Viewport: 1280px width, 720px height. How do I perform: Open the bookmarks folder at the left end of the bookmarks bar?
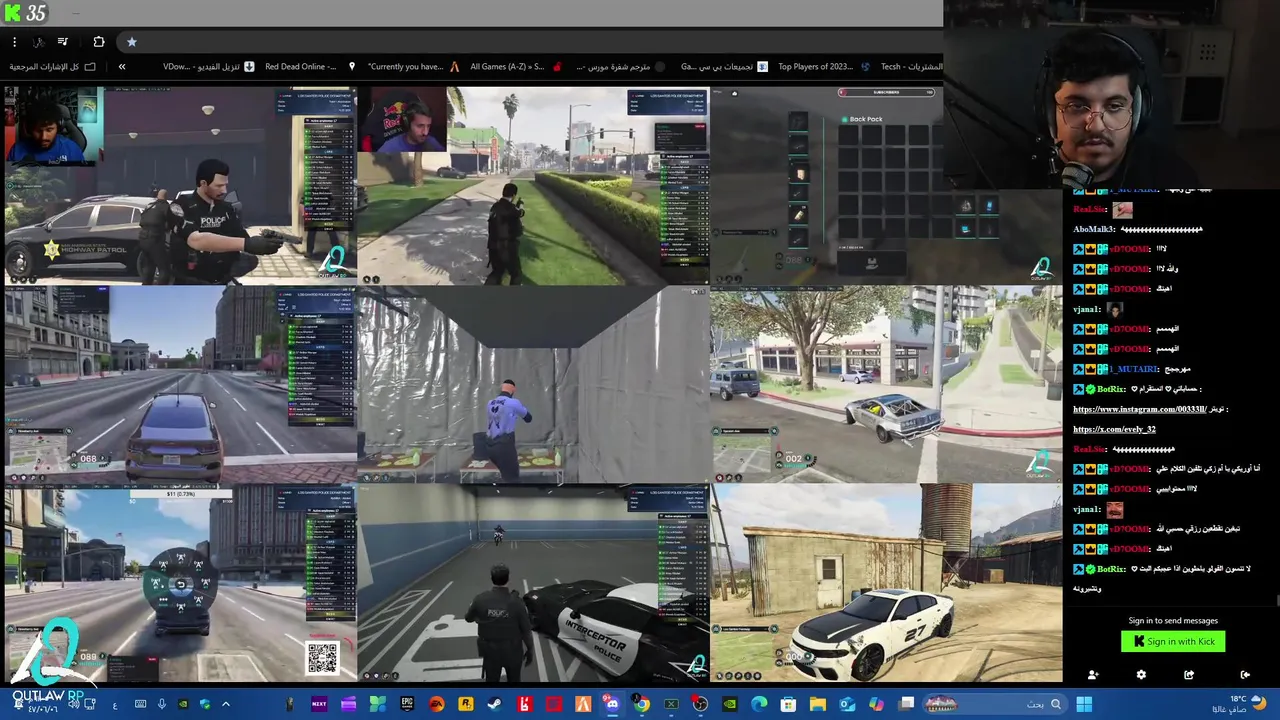click(x=52, y=67)
